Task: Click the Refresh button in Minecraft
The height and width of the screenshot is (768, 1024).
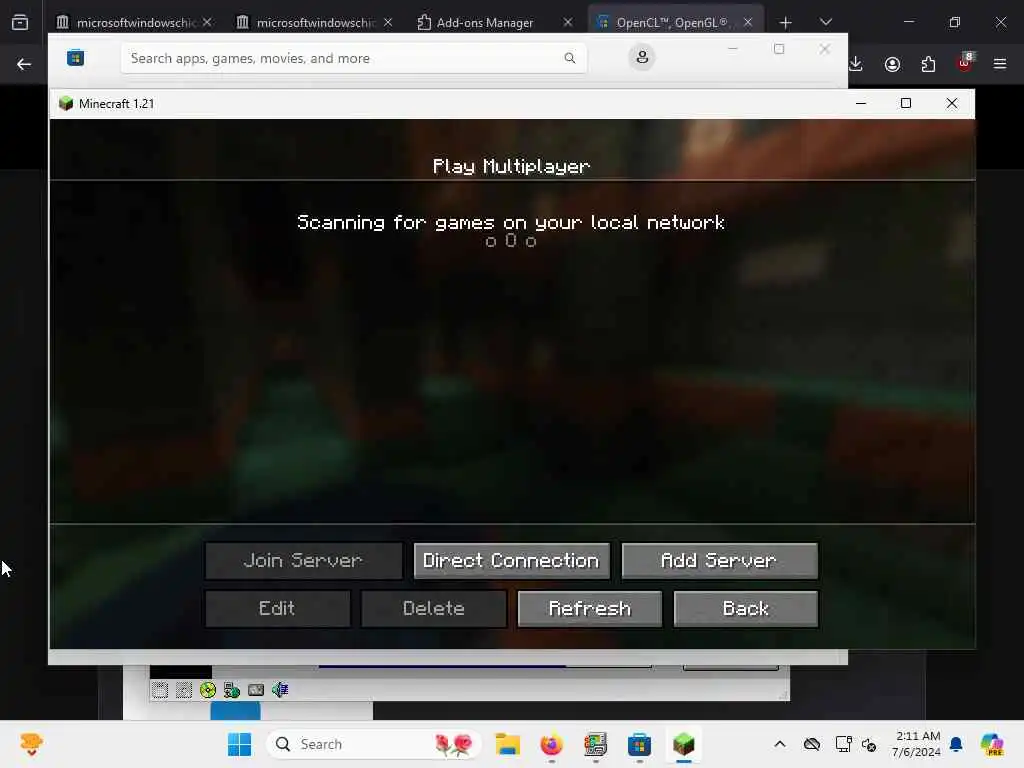Action: pyautogui.click(x=590, y=609)
